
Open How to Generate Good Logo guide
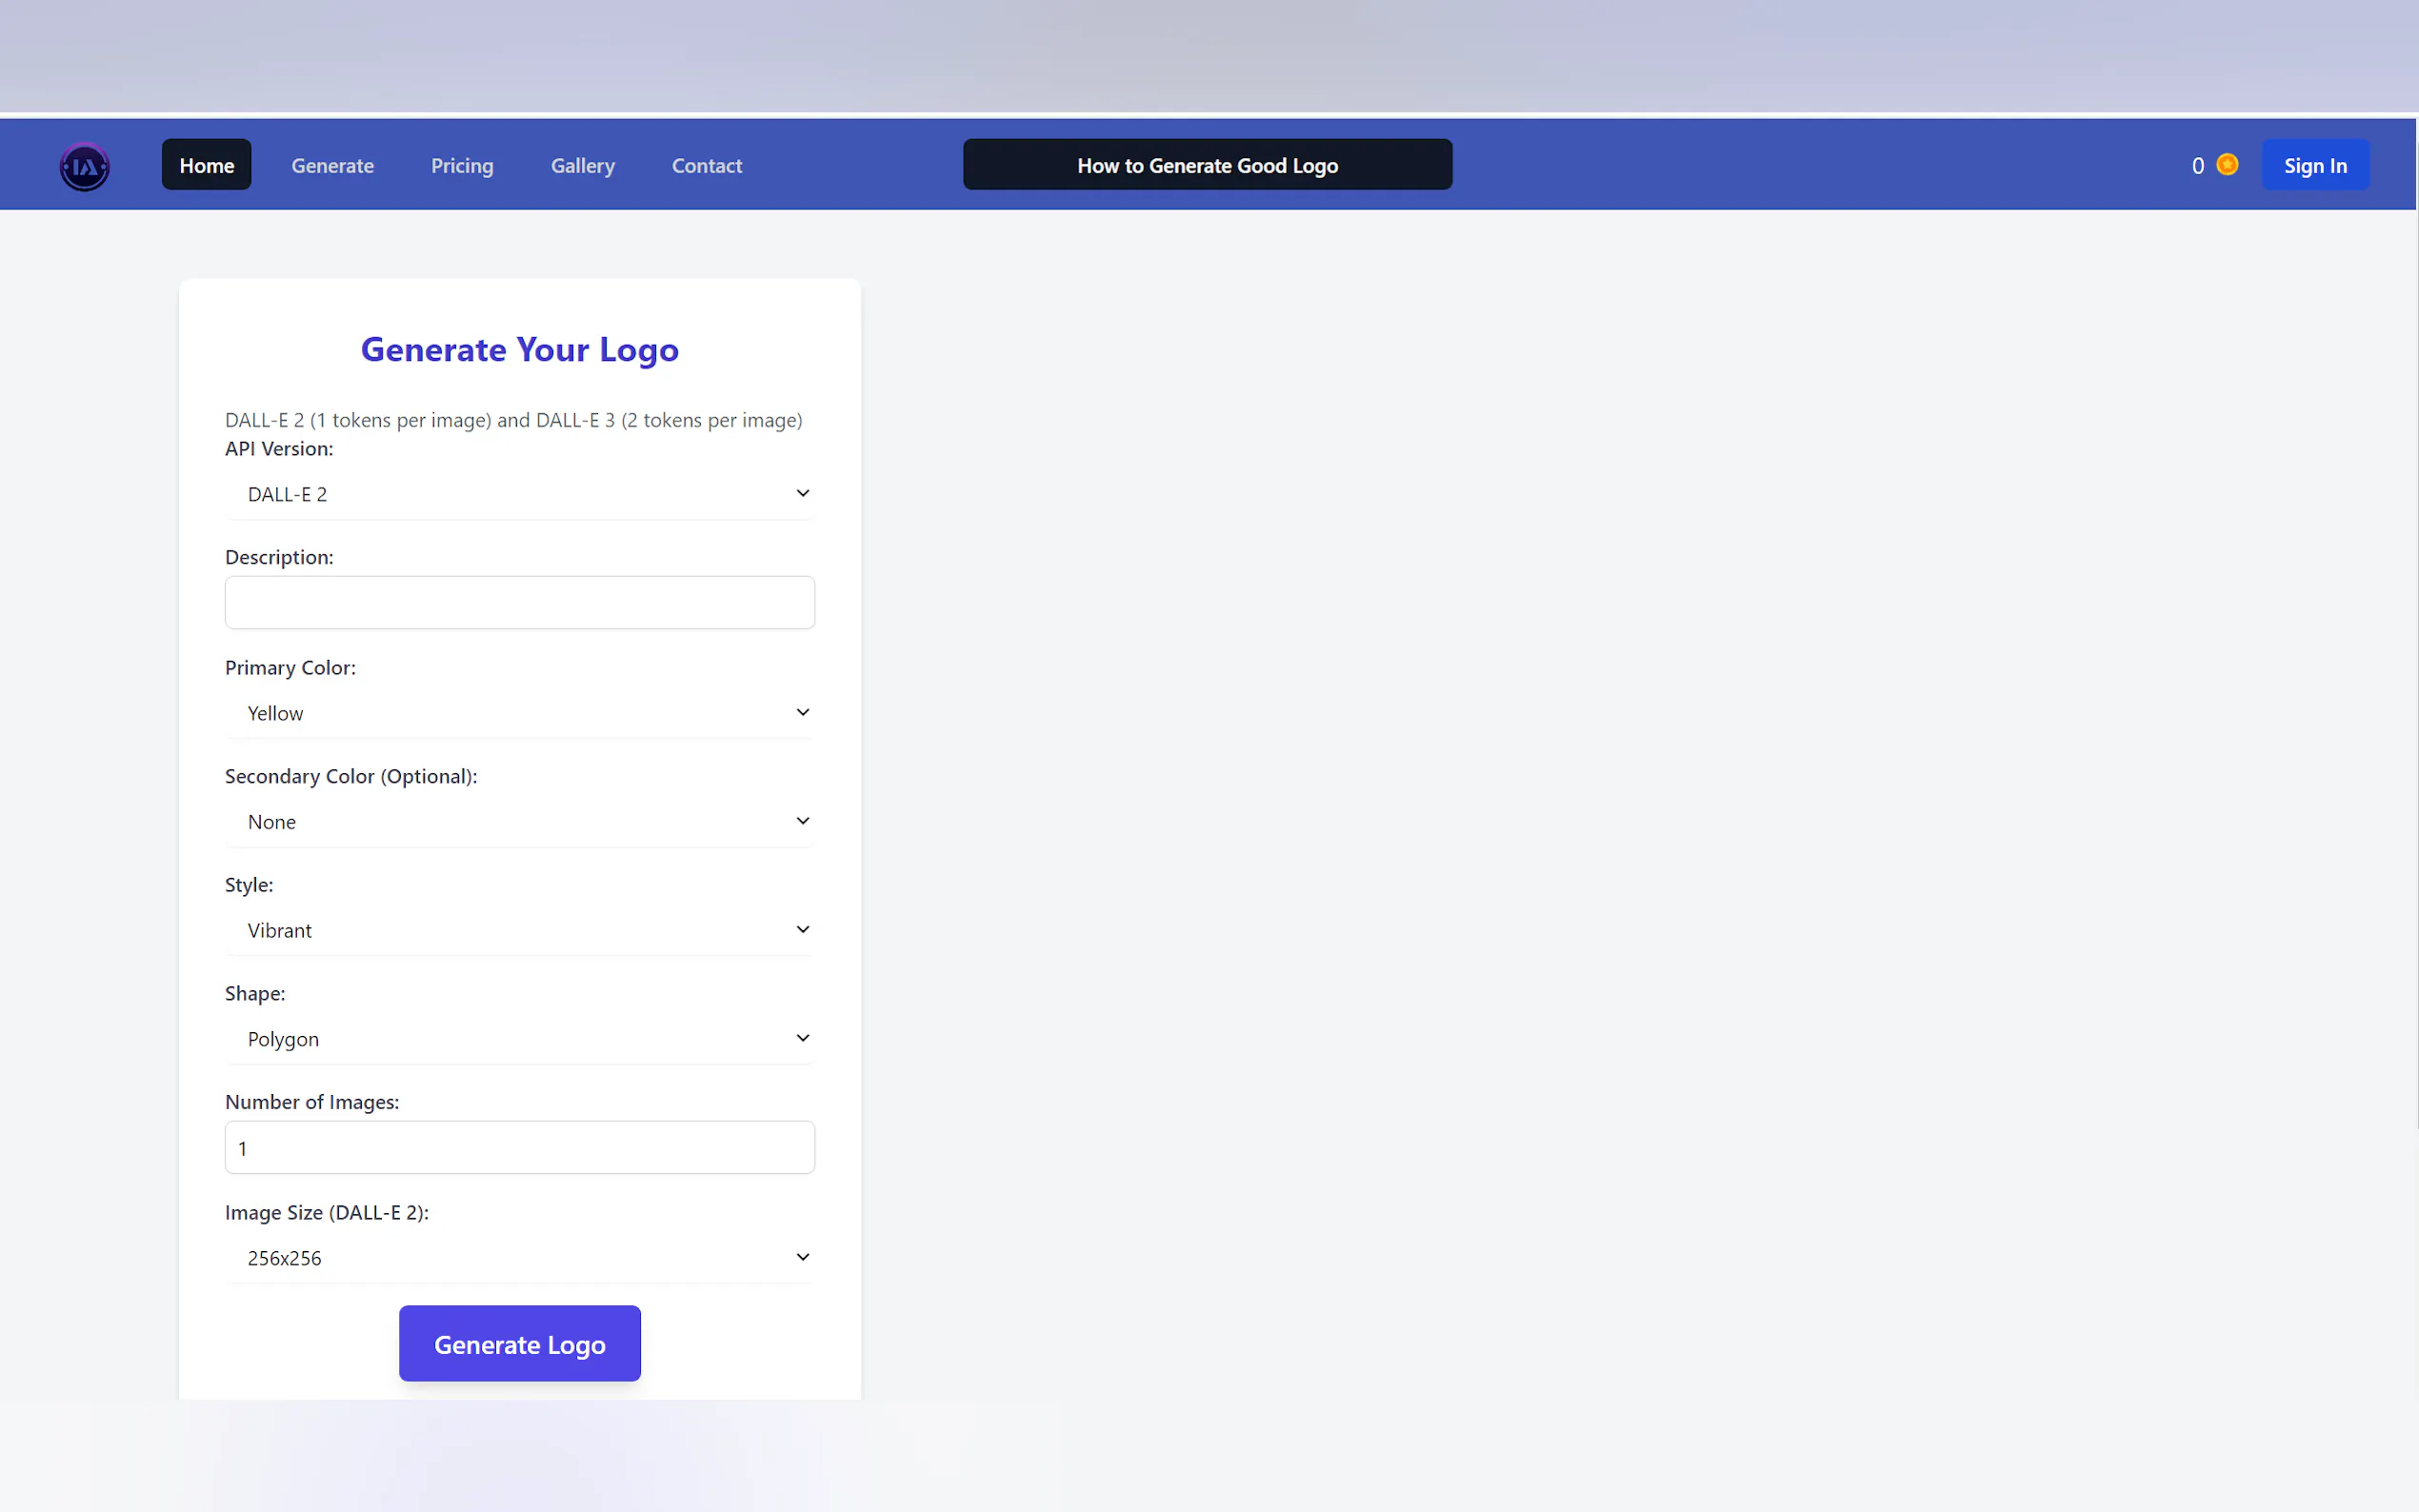click(x=1207, y=165)
